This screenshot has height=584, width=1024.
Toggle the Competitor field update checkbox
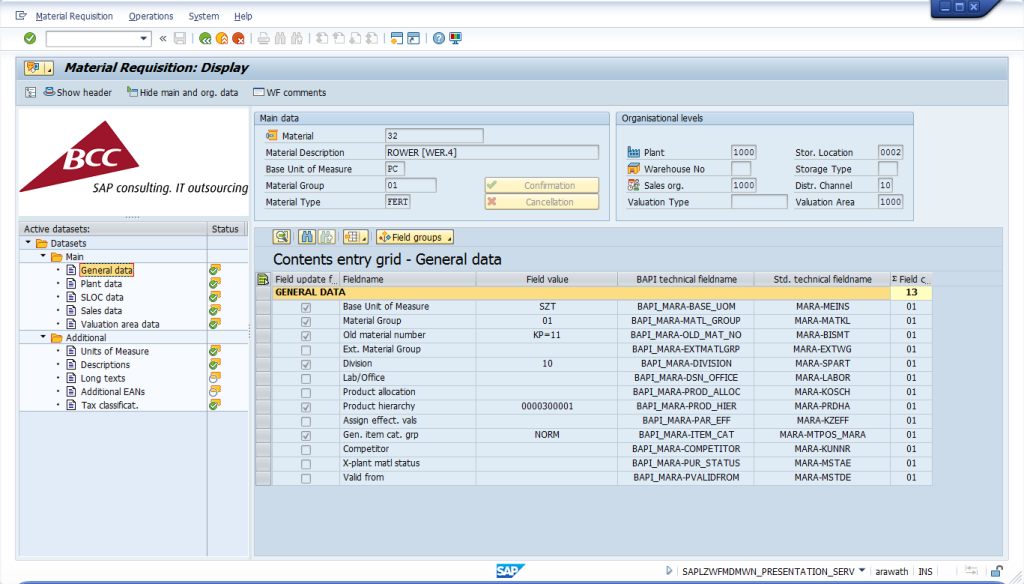click(x=306, y=450)
